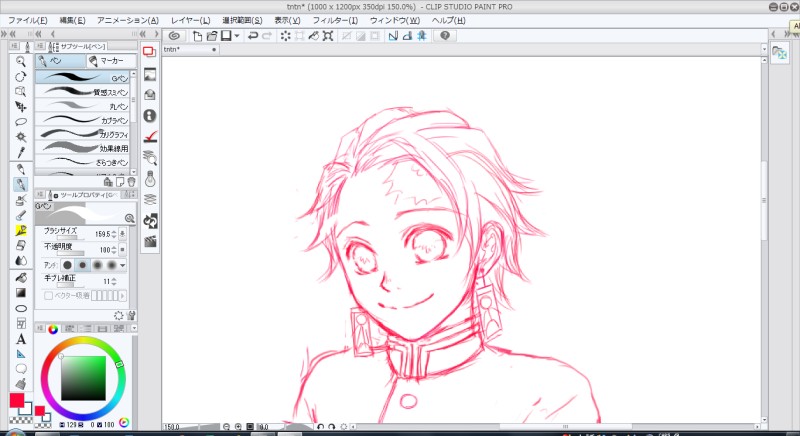
Task: Select the Eyedropper tool
Action: click(x=20, y=152)
